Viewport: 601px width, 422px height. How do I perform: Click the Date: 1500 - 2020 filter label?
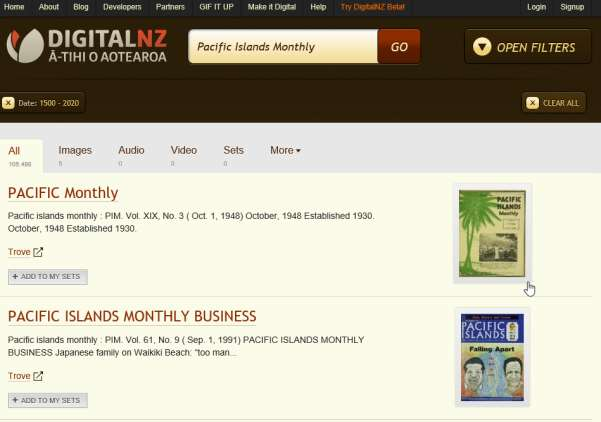(x=49, y=103)
